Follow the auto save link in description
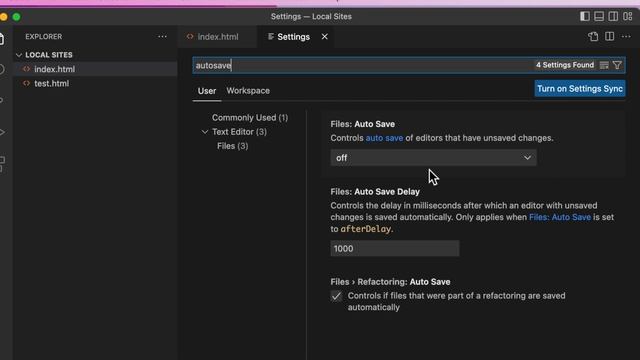Screen dimensions: 640x360 pos(384,138)
